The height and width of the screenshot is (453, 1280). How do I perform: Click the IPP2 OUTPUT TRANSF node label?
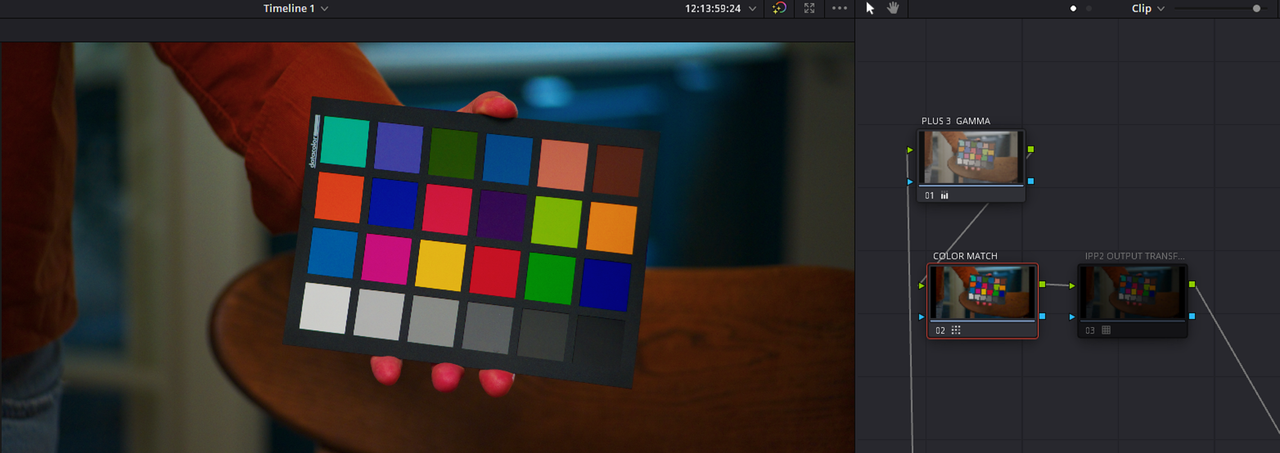(1134, 256)
